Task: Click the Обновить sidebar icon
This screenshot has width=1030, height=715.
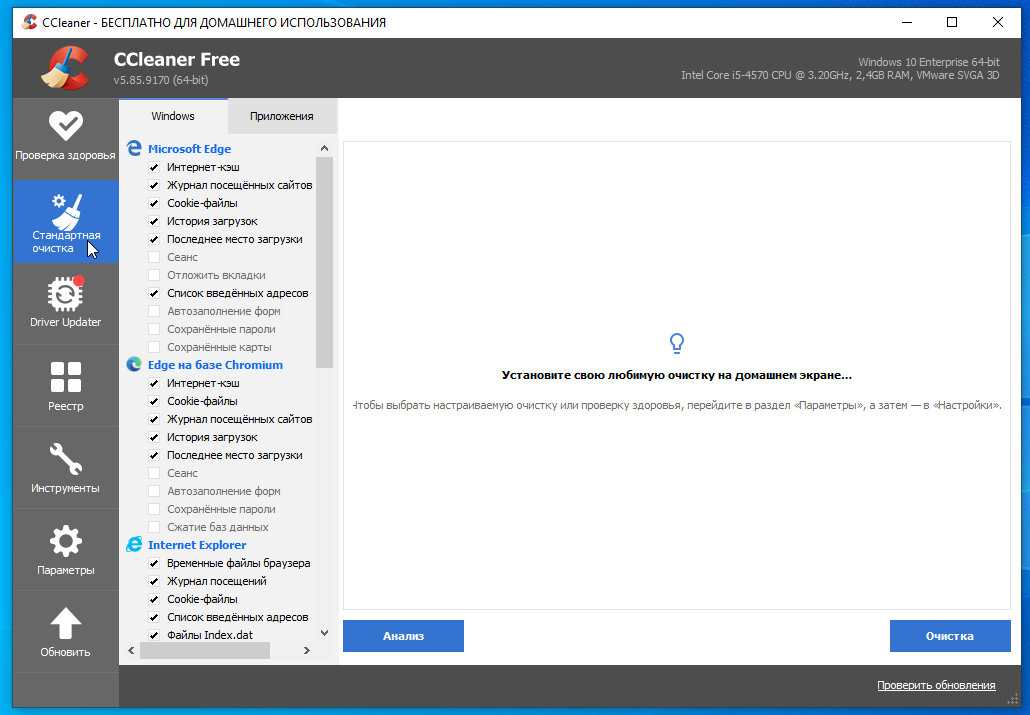Action: (66, 631)
